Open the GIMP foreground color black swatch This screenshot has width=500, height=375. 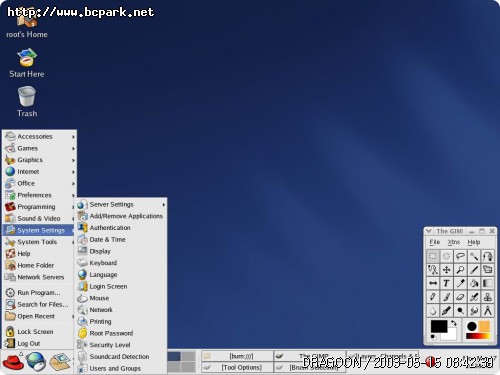[x=439, y=326]
